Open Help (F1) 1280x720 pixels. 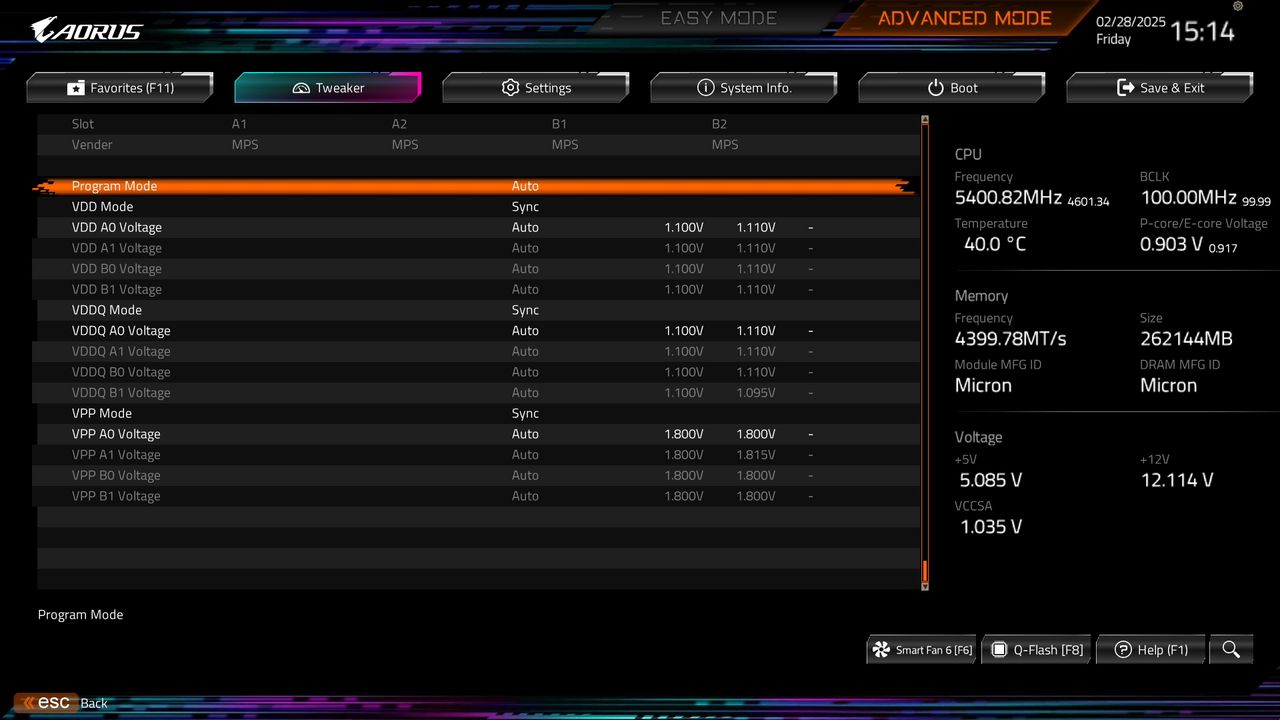click(x=1151, y=650)
